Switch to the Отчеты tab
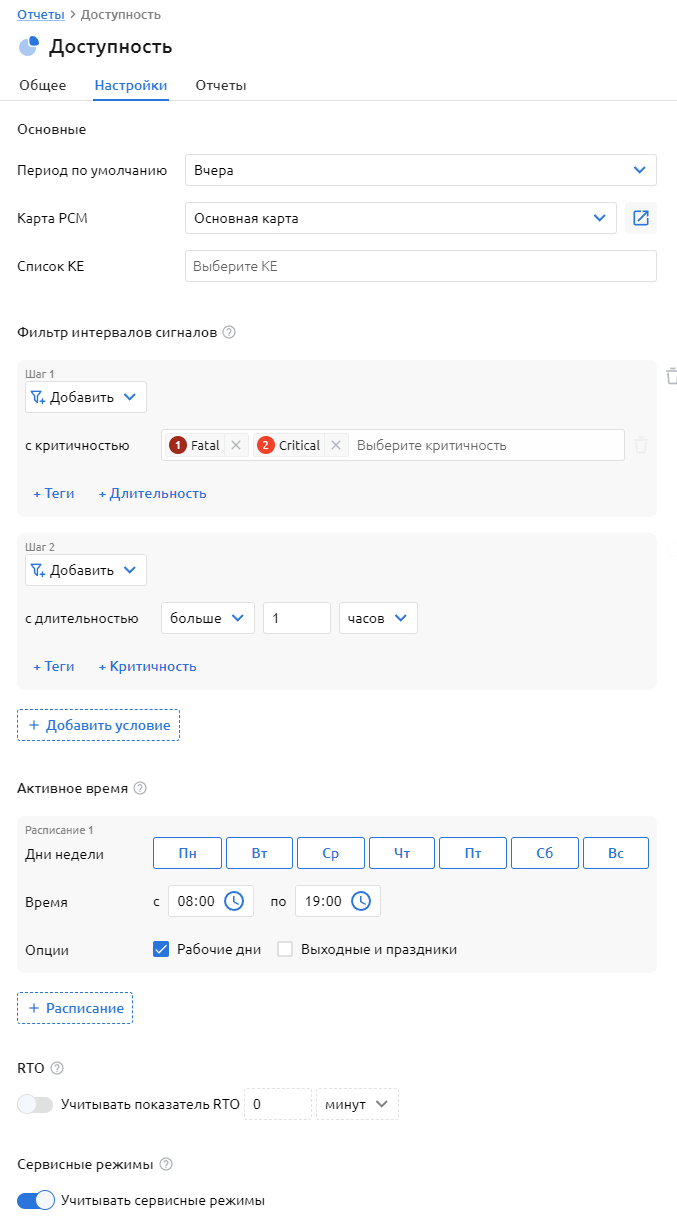 point(221,85)
